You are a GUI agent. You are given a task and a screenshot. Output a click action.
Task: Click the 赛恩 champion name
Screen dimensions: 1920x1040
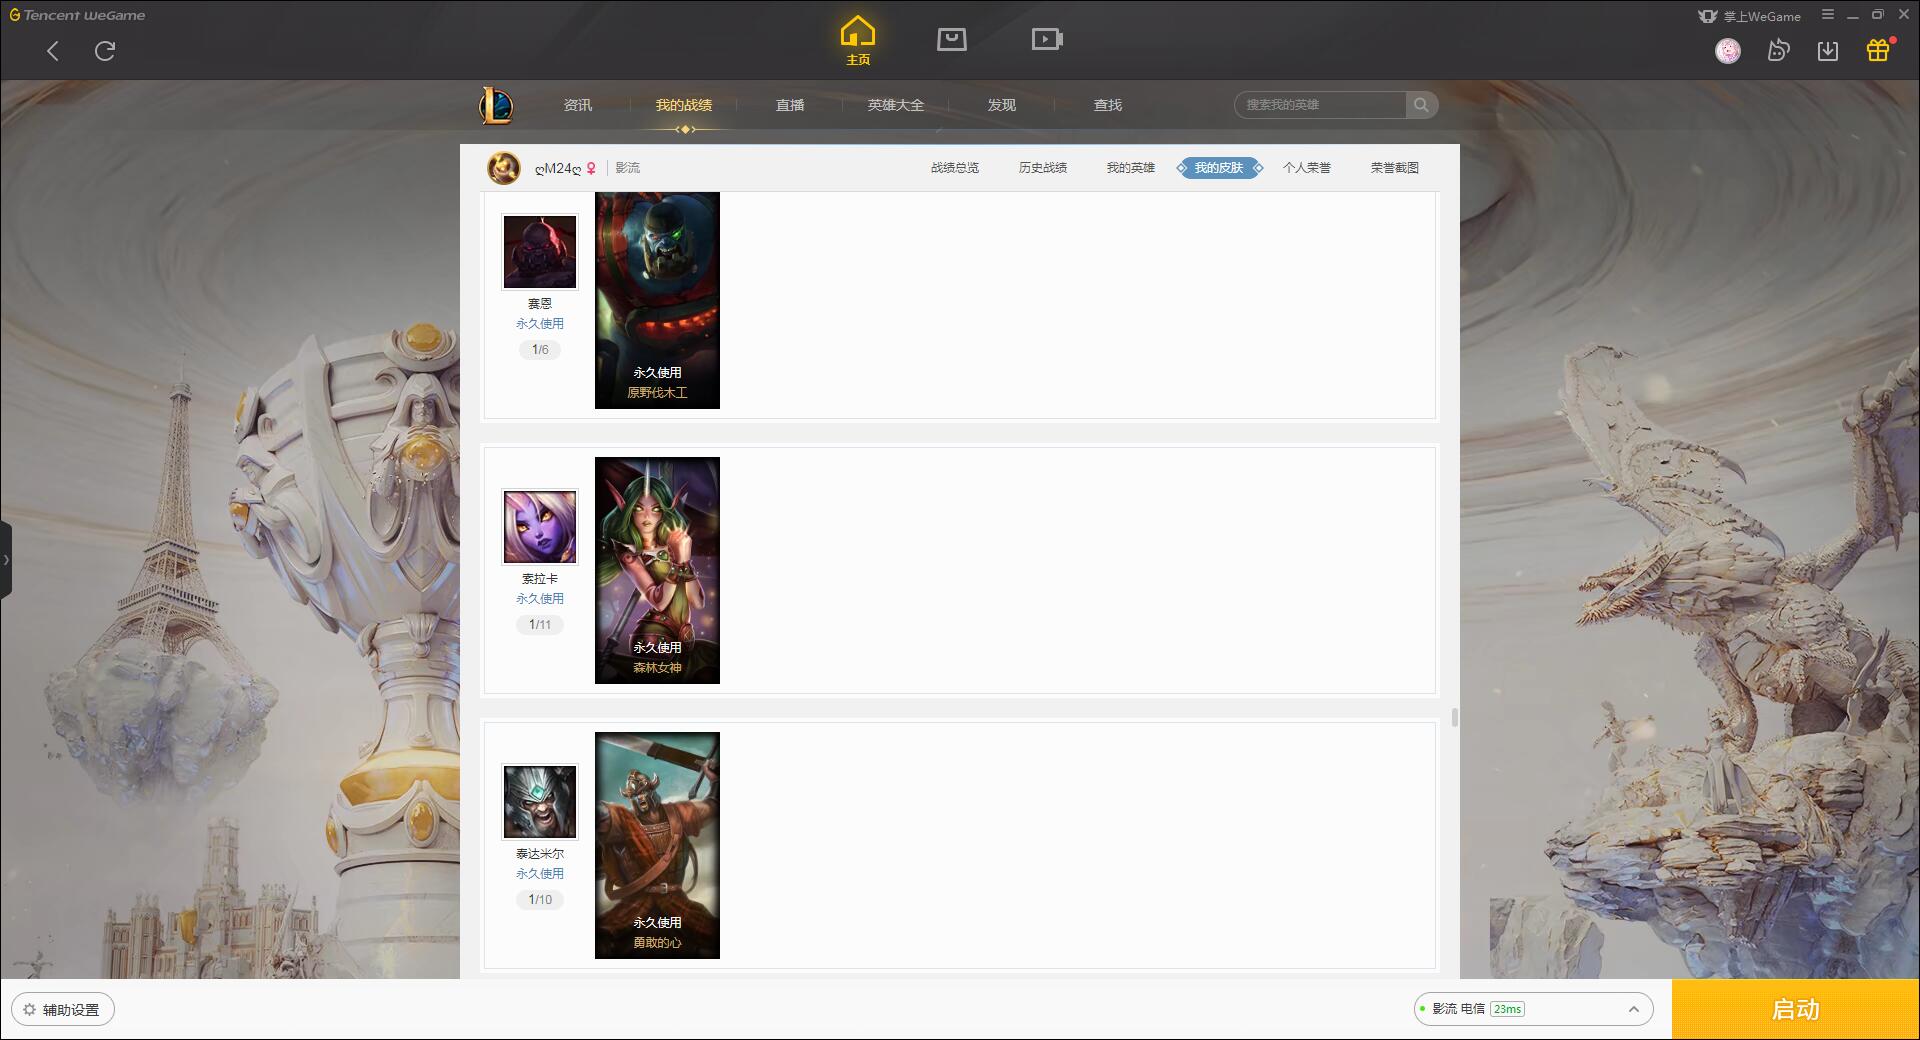tap(540, 304)
